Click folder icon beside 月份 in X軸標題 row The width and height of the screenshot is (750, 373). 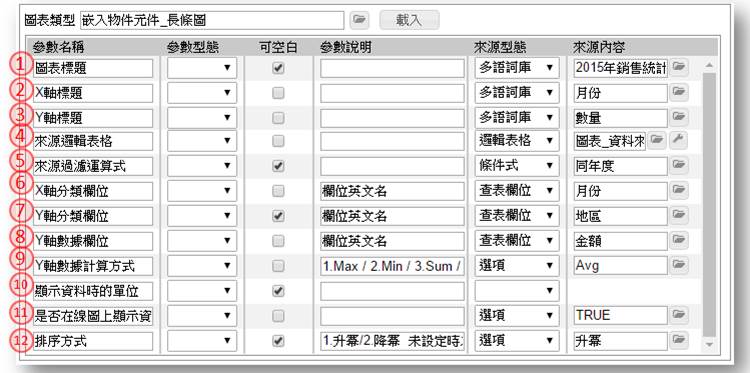(x=678, y=93)
